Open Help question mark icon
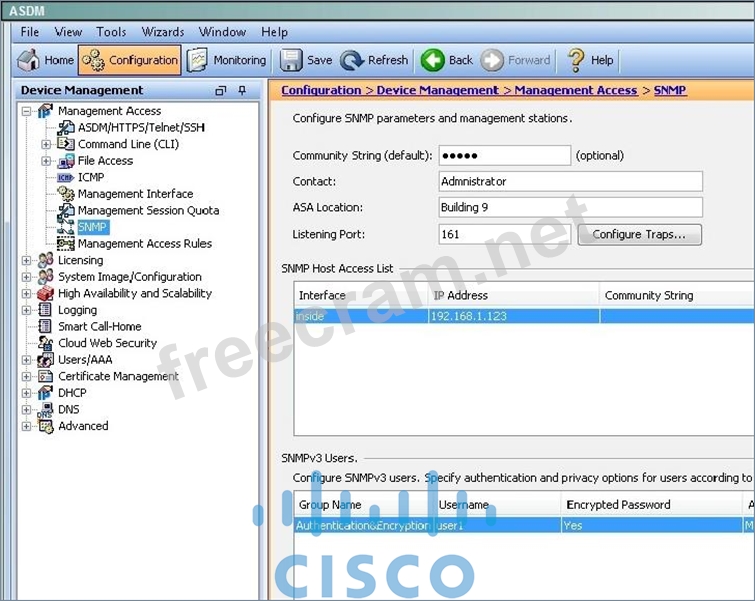 point(576,60)
